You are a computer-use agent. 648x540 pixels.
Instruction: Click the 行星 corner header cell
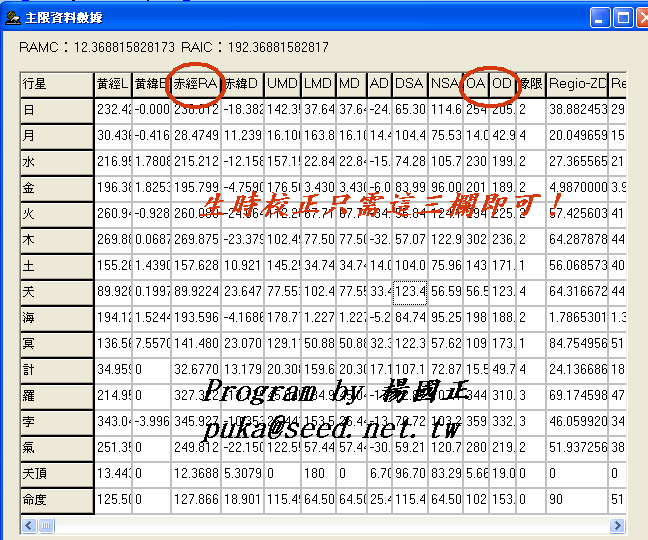point(57,84)
